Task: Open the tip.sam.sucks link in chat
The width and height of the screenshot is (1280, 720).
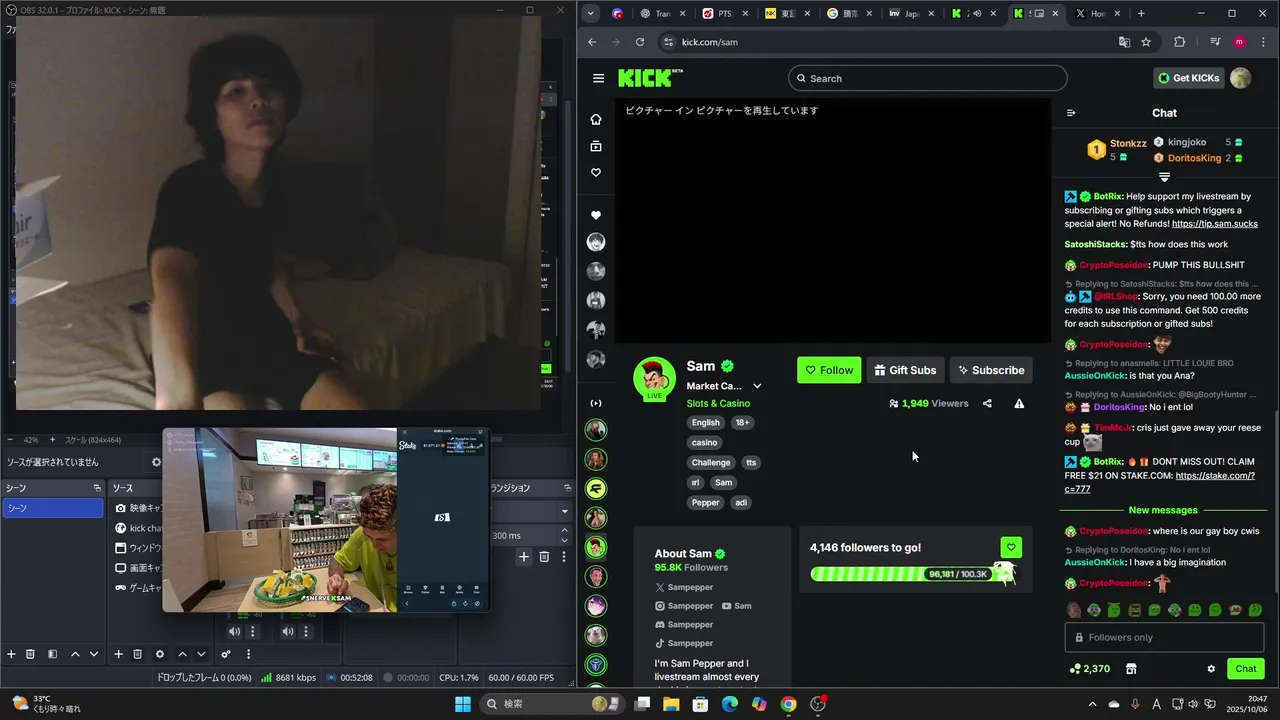Action: coord(1215,224)
